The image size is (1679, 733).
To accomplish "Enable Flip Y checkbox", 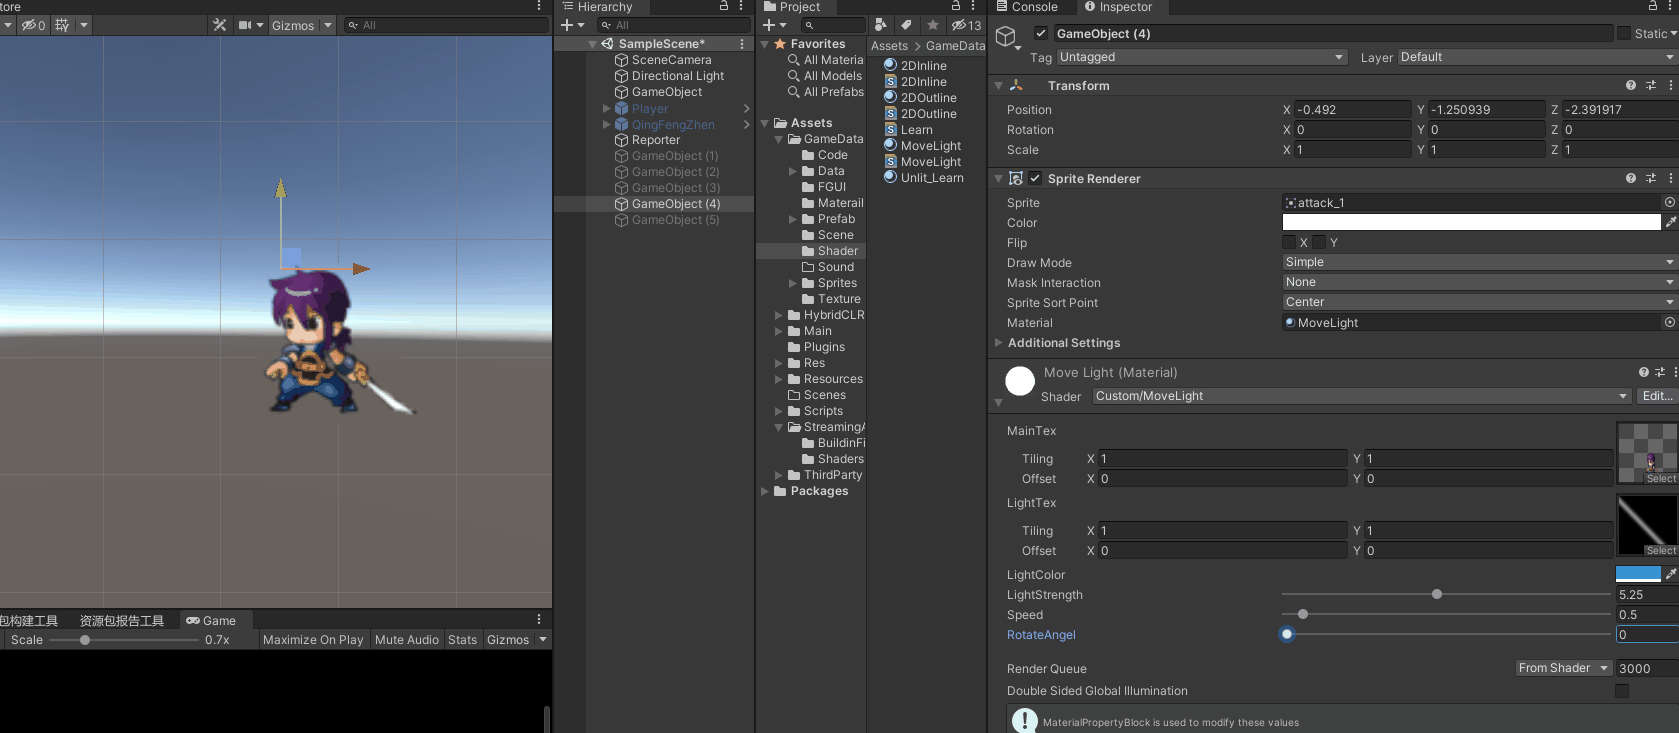I will coord(1319,242).
